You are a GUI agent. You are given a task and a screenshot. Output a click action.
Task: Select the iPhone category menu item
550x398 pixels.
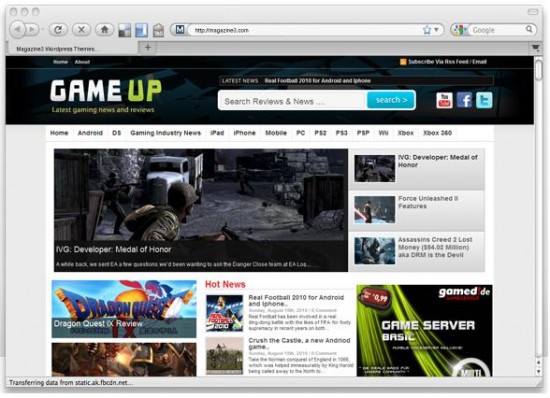(x=244, y=133)
